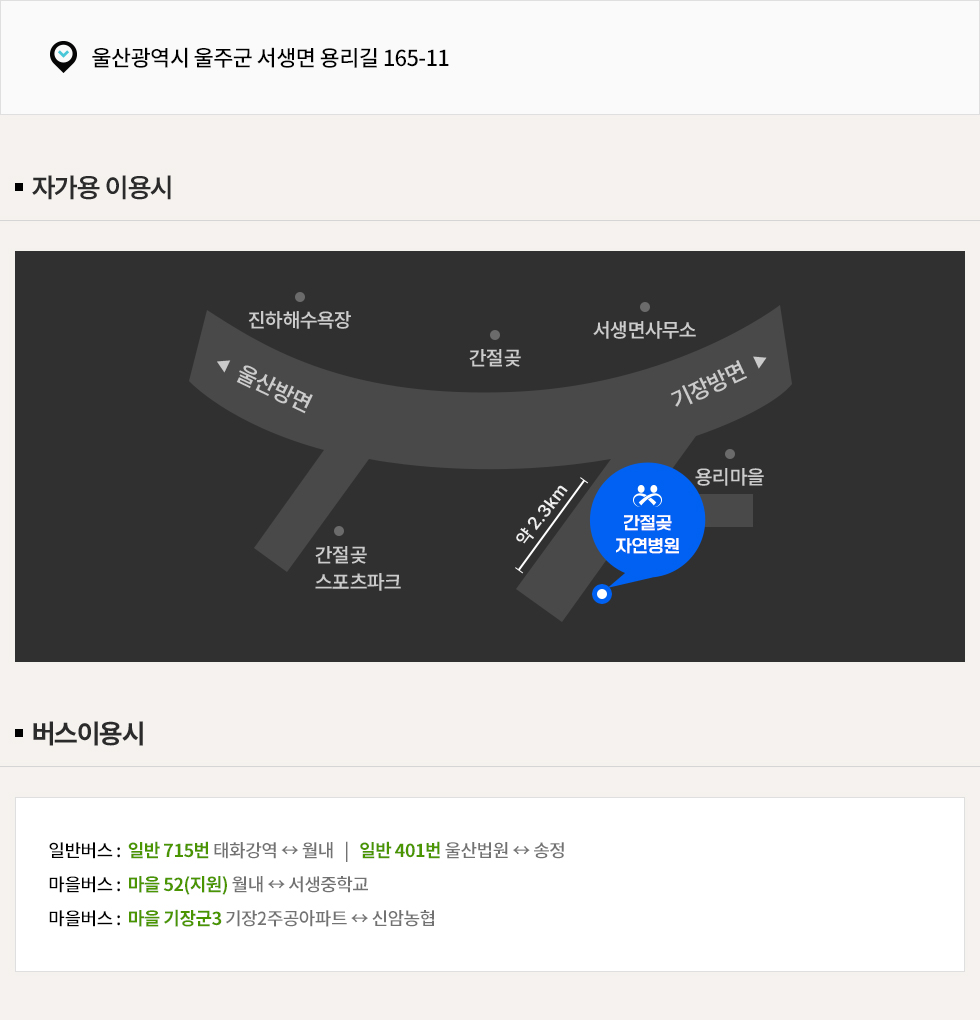Click the 간절곶 landmark dot on map
Viewport: 980px width, 1020px height.
(x=495, y=335)
